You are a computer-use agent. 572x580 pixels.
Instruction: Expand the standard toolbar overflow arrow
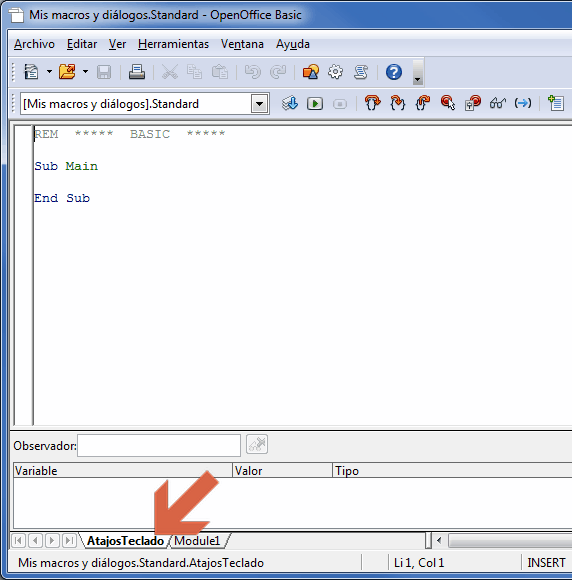418,72
